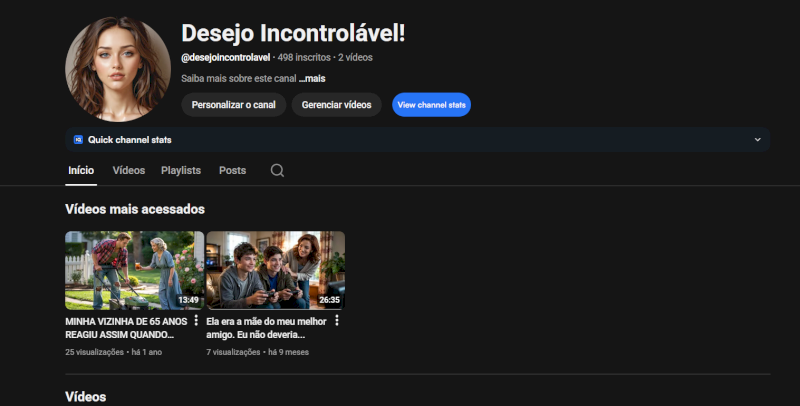
Task: Open options menu for MINHA VIZINHA video
Action: tap(196, 321)
